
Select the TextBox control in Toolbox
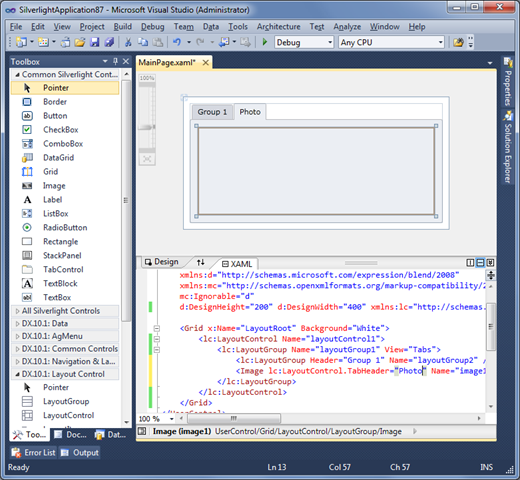point(65,298)
